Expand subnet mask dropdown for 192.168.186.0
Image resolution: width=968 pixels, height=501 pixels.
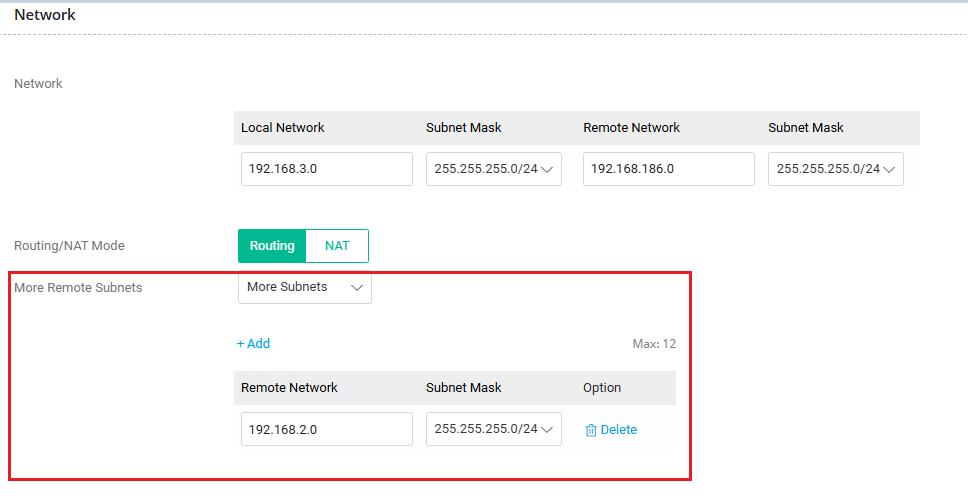point(835,169)
